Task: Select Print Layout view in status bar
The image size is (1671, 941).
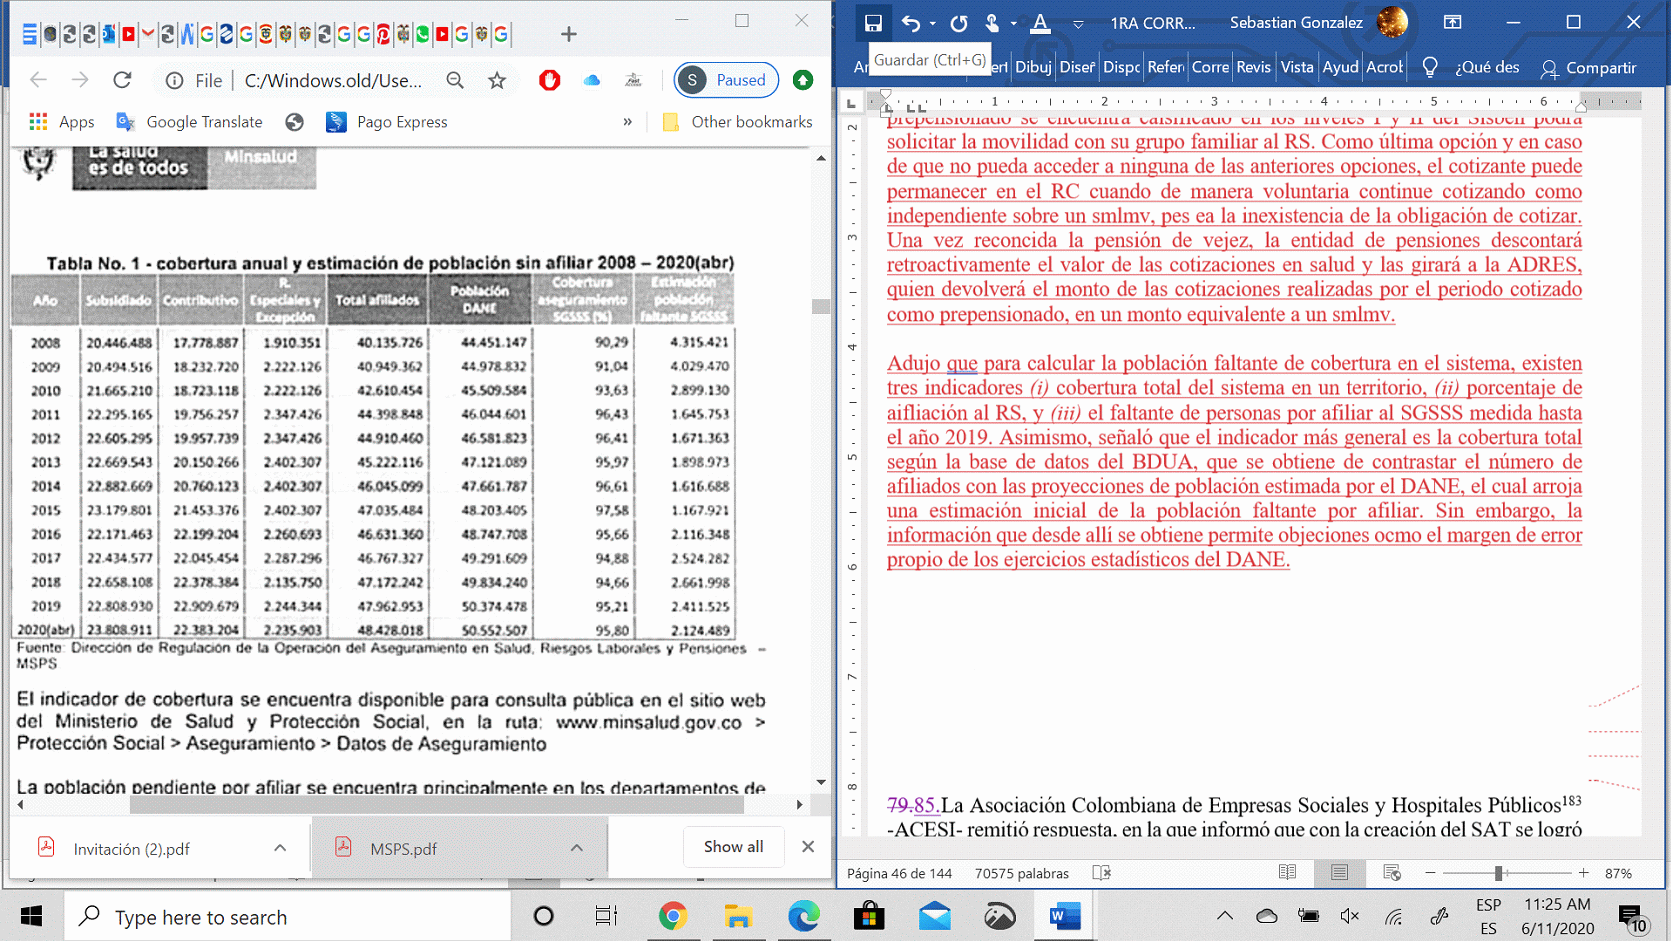Action: (x=1339, y=873)
